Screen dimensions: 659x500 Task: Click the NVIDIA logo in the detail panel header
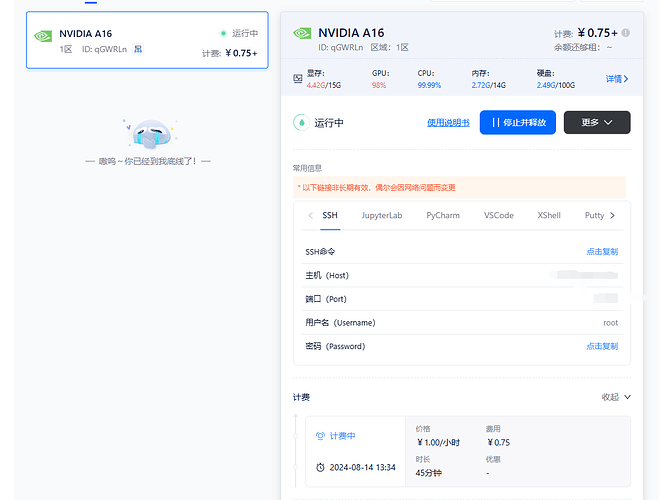pyautogui.click(x=302, y=33)
